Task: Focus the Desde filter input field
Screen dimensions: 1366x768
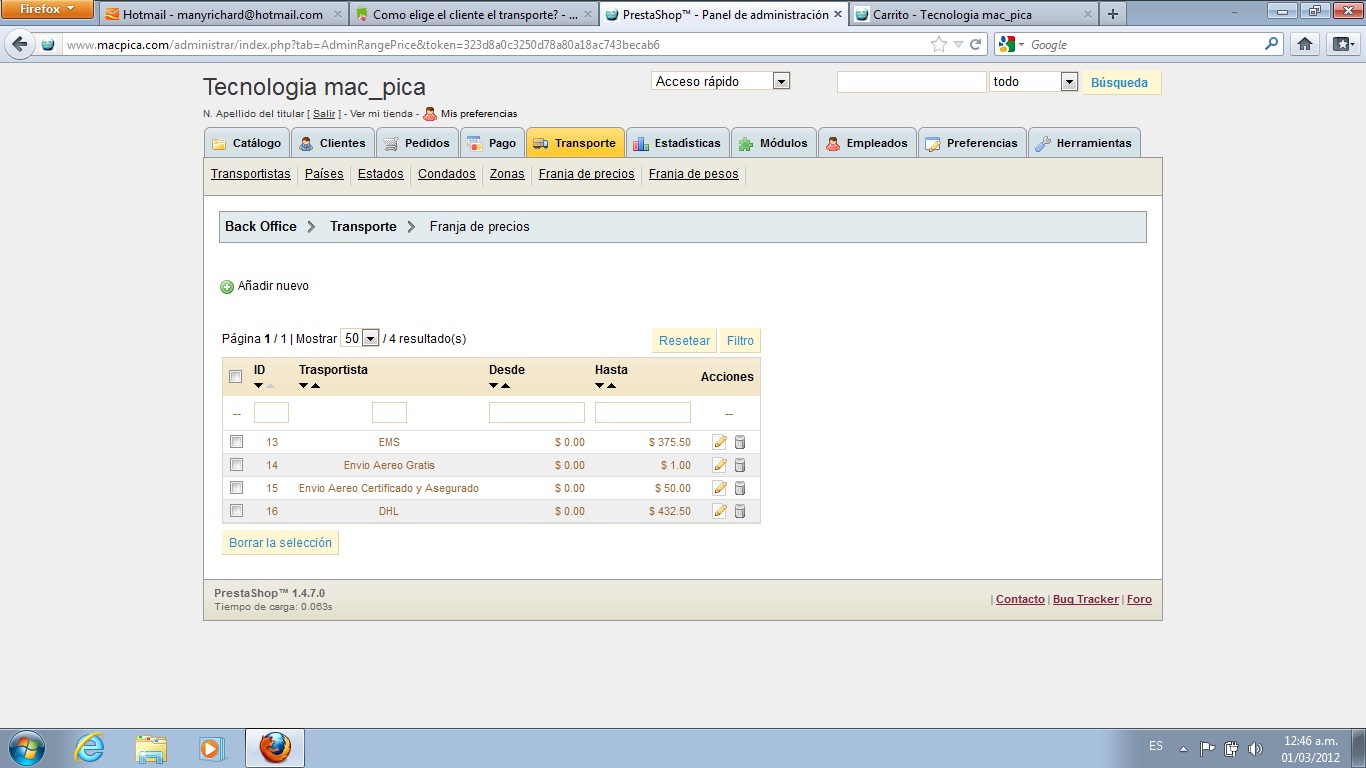Action: click(x=536, y=412)
